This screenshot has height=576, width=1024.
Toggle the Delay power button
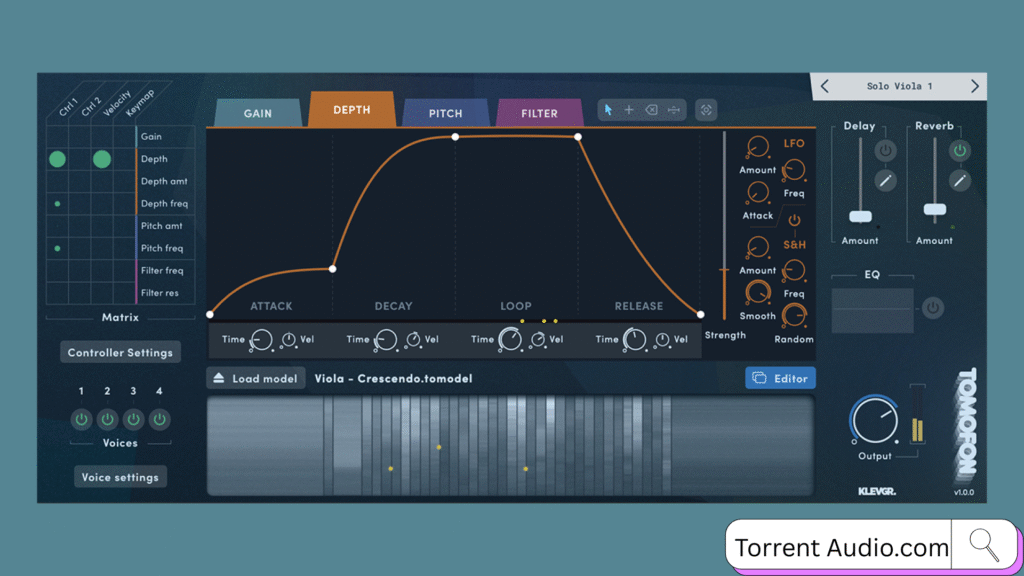point(885,151)
